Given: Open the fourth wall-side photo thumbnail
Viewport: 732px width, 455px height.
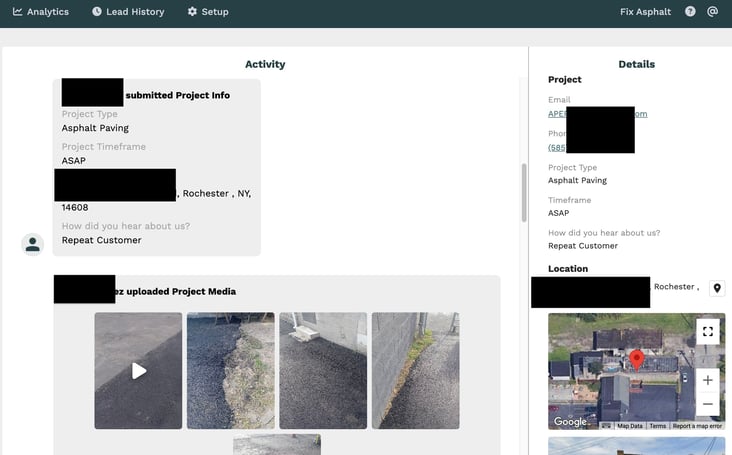Looking at the screenshot, I should 415,371.
